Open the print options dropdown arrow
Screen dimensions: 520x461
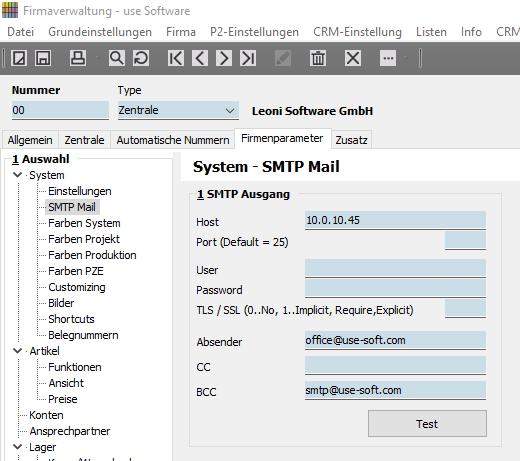[x=98, y=58]
